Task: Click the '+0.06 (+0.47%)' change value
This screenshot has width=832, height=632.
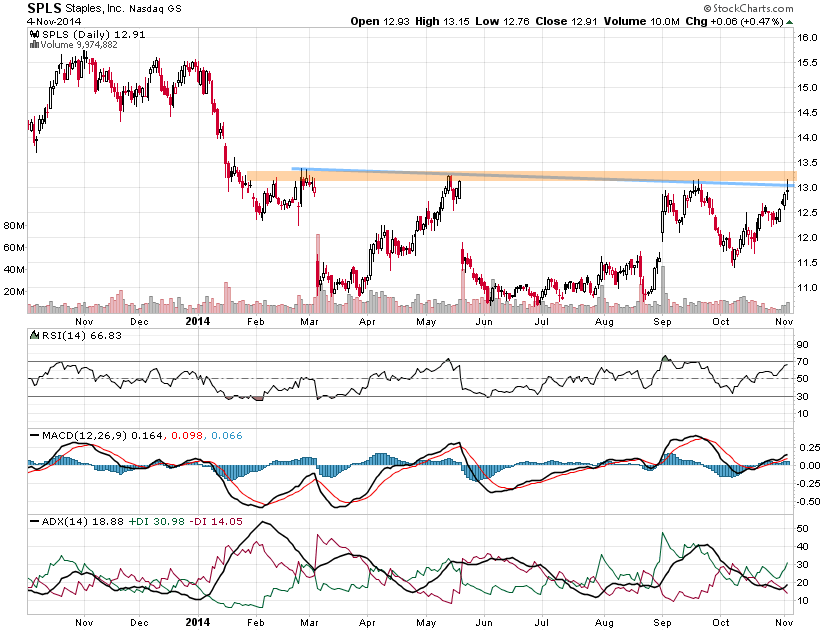Action: coord(747,22)
